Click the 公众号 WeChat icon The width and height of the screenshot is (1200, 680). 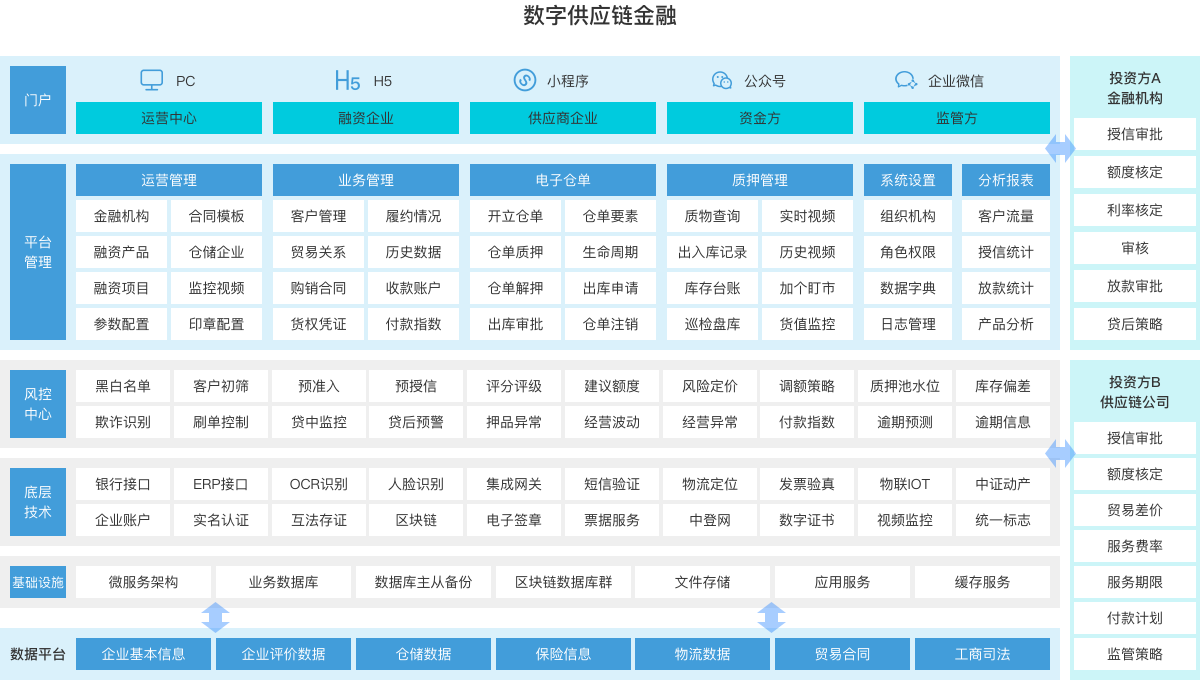click(x=722, y=80)
